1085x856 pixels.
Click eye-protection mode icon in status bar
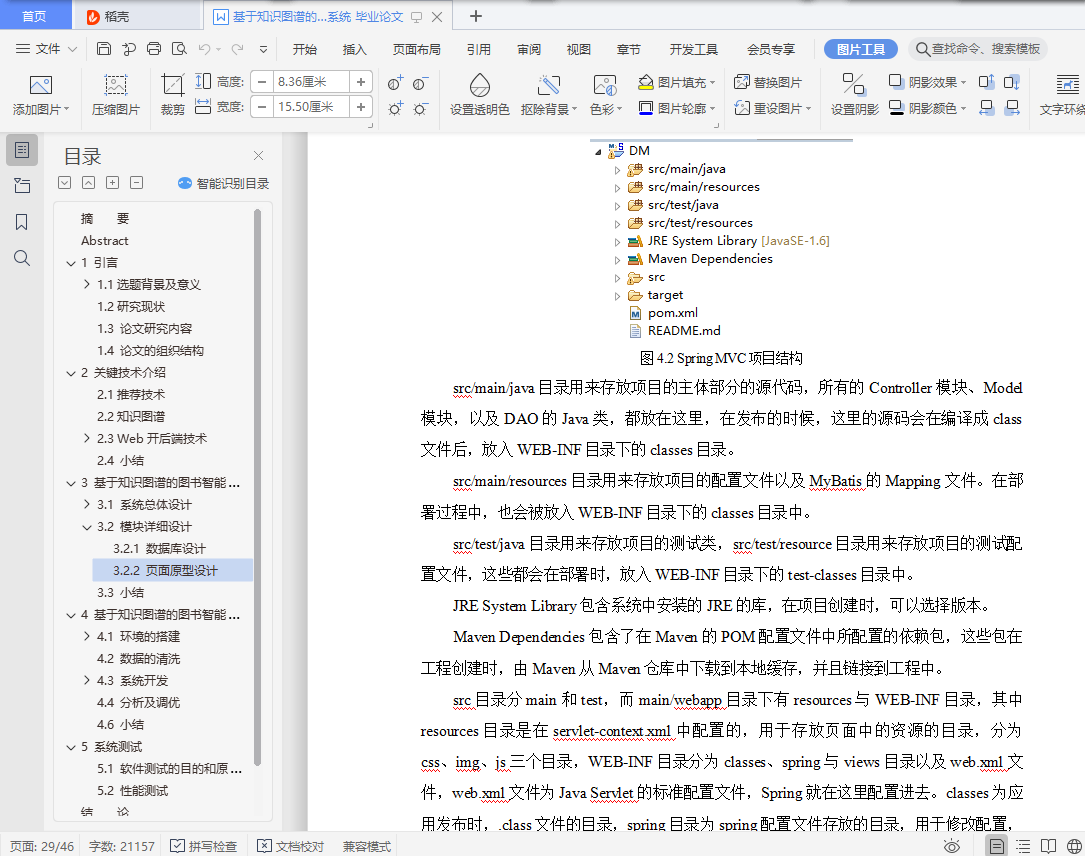pyautogui.click(x=952, y=846)
